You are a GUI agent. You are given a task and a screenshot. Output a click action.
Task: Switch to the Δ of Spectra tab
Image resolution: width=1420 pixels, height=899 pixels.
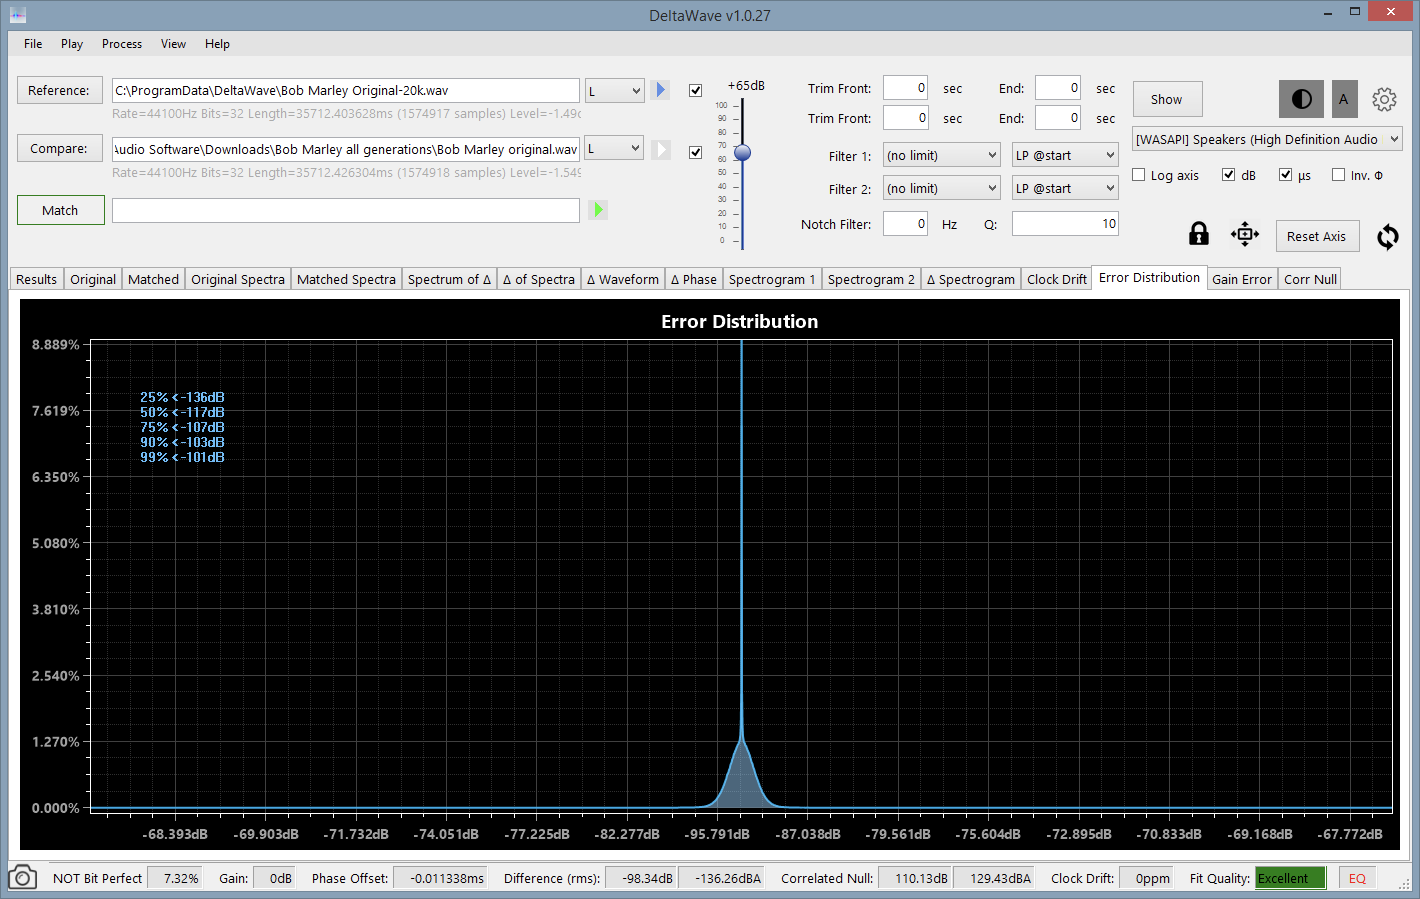pos(538,279)
